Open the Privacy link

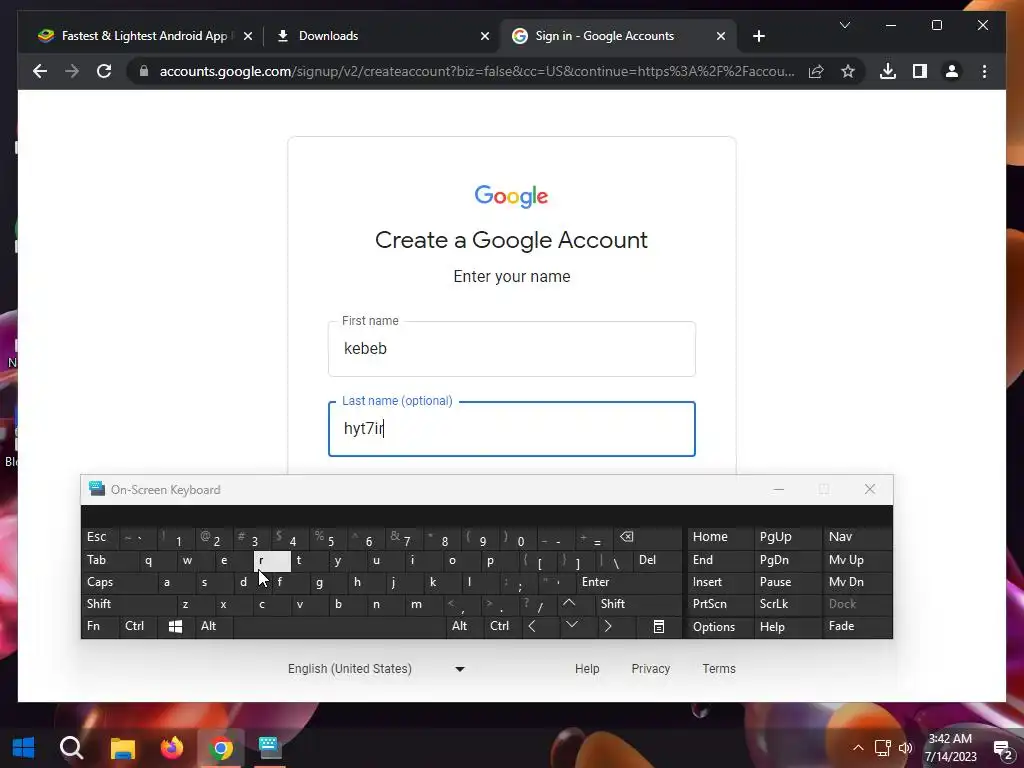(x=650, y=669)
